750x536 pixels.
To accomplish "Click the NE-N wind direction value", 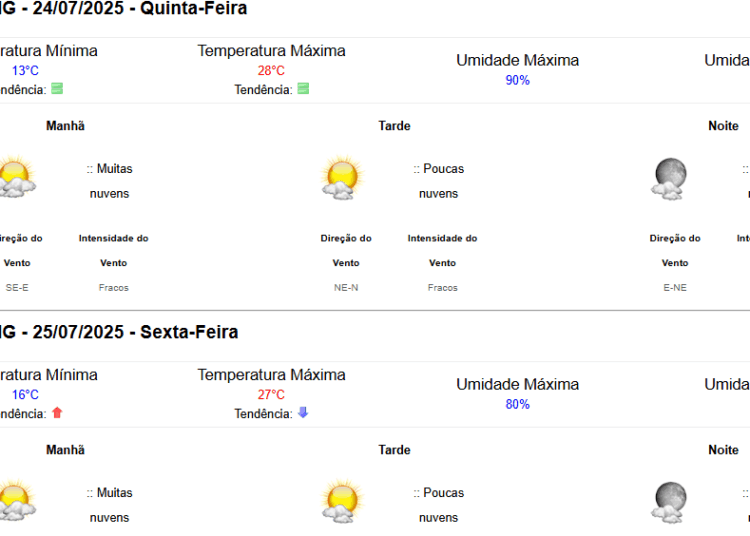I will click(346, 288).
